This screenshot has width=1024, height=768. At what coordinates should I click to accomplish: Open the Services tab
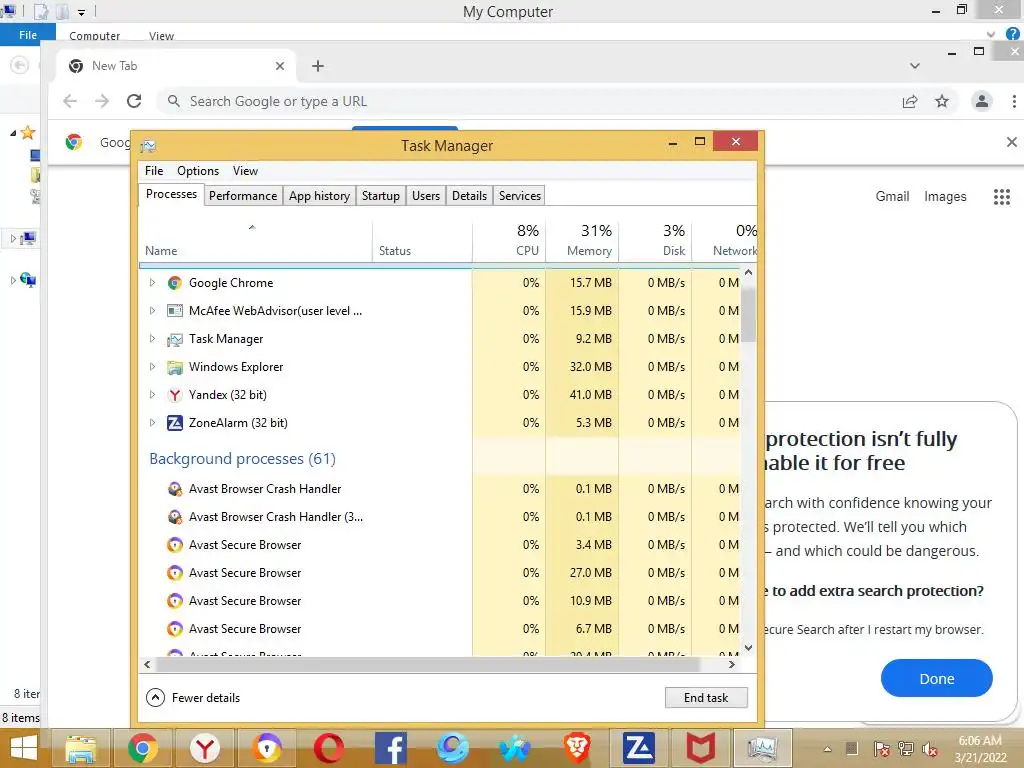coord(520,196)
